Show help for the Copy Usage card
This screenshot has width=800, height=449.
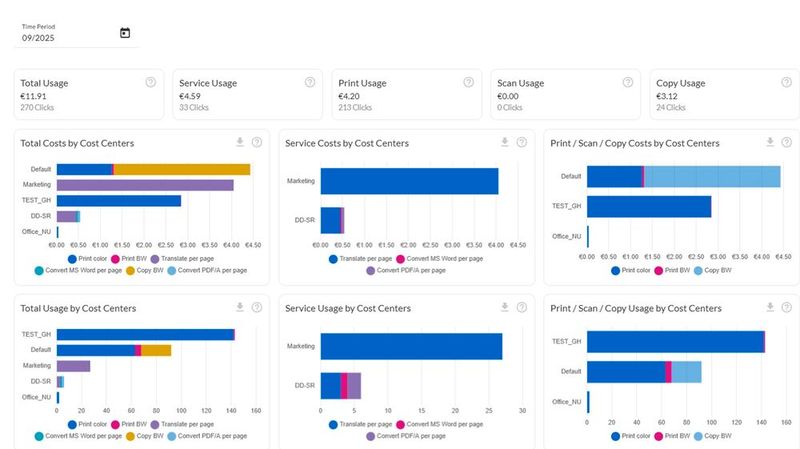click(x=786, y=82)
